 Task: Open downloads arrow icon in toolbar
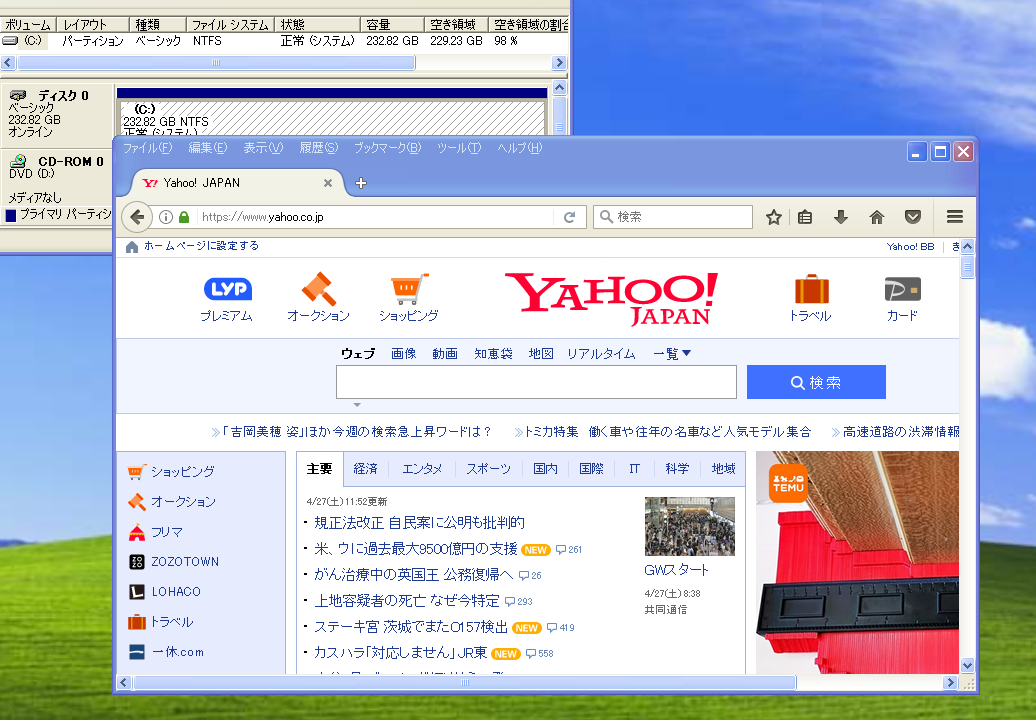(840, 217)
